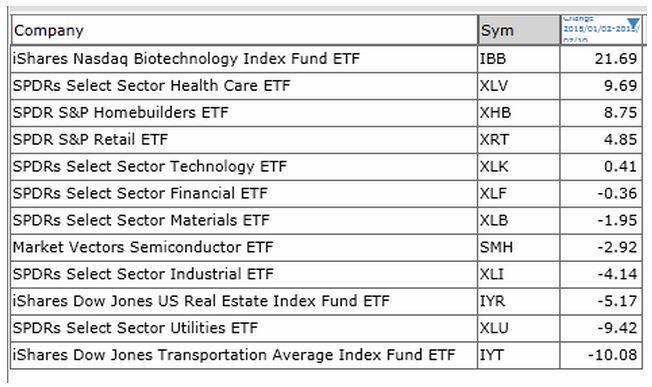Click the XLF symbol cell
The image size is (652, 387).
pos(519,193)
